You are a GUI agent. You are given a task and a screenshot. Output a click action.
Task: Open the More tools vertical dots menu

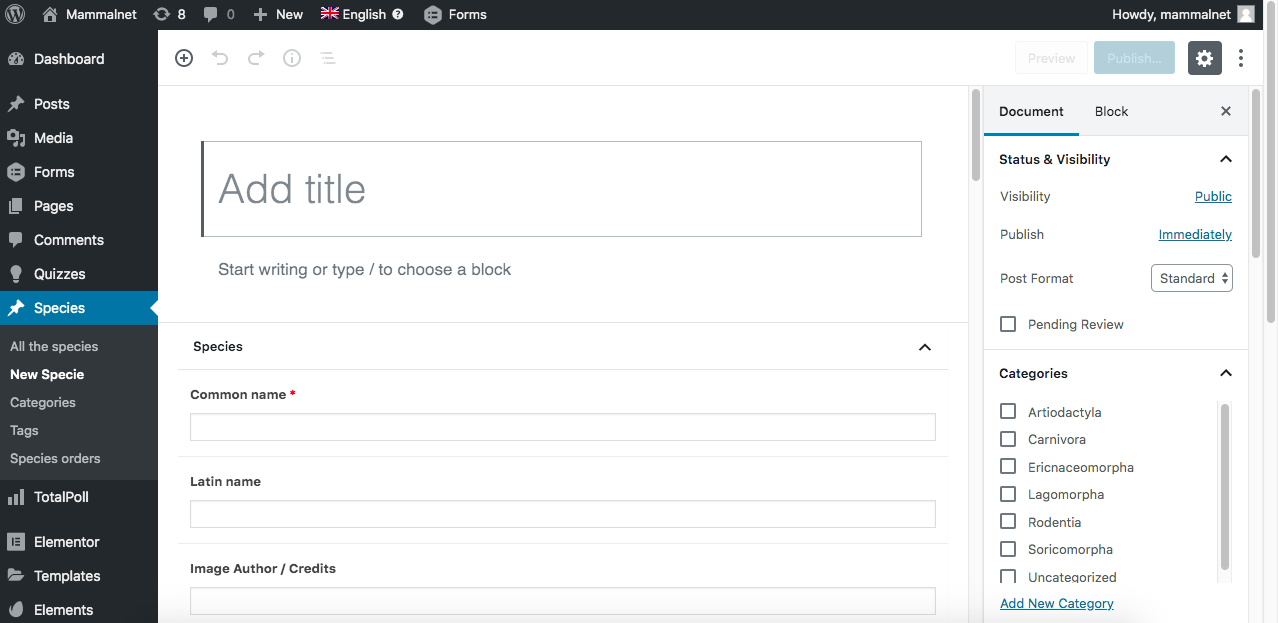(x=1241, y=58)
